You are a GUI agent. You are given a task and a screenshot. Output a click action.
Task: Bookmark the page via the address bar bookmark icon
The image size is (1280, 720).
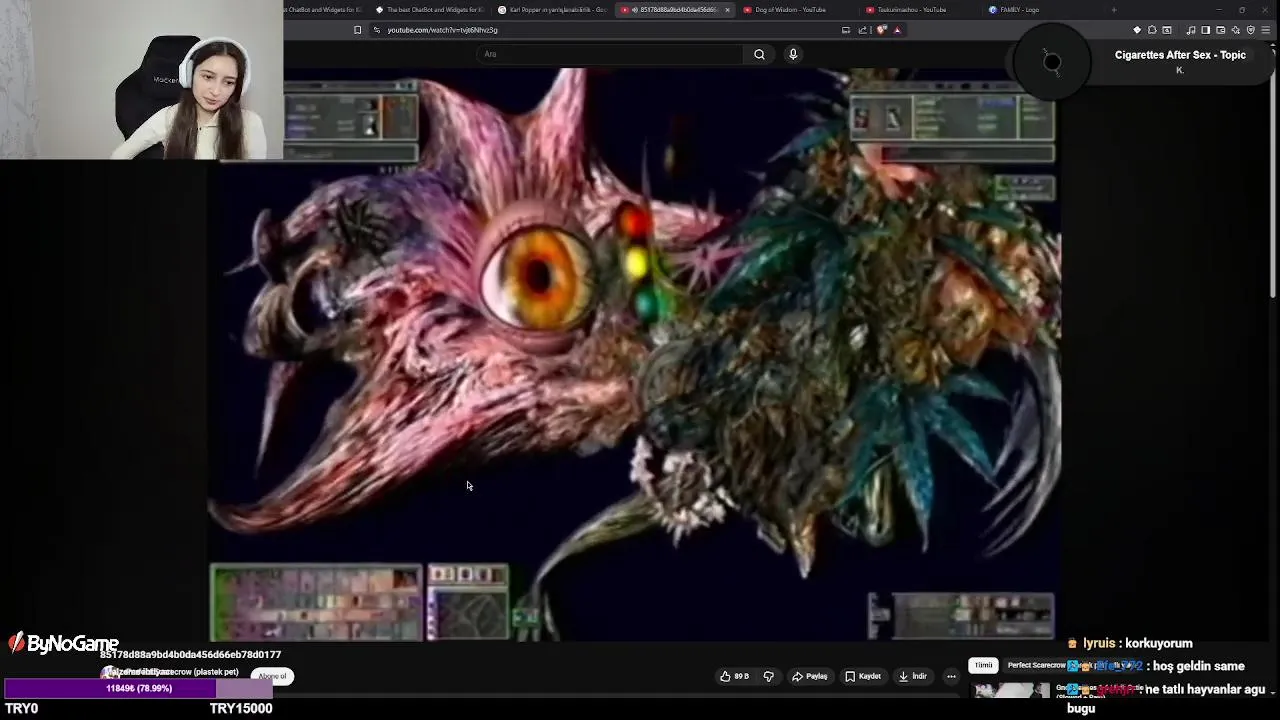click(358, 30)
